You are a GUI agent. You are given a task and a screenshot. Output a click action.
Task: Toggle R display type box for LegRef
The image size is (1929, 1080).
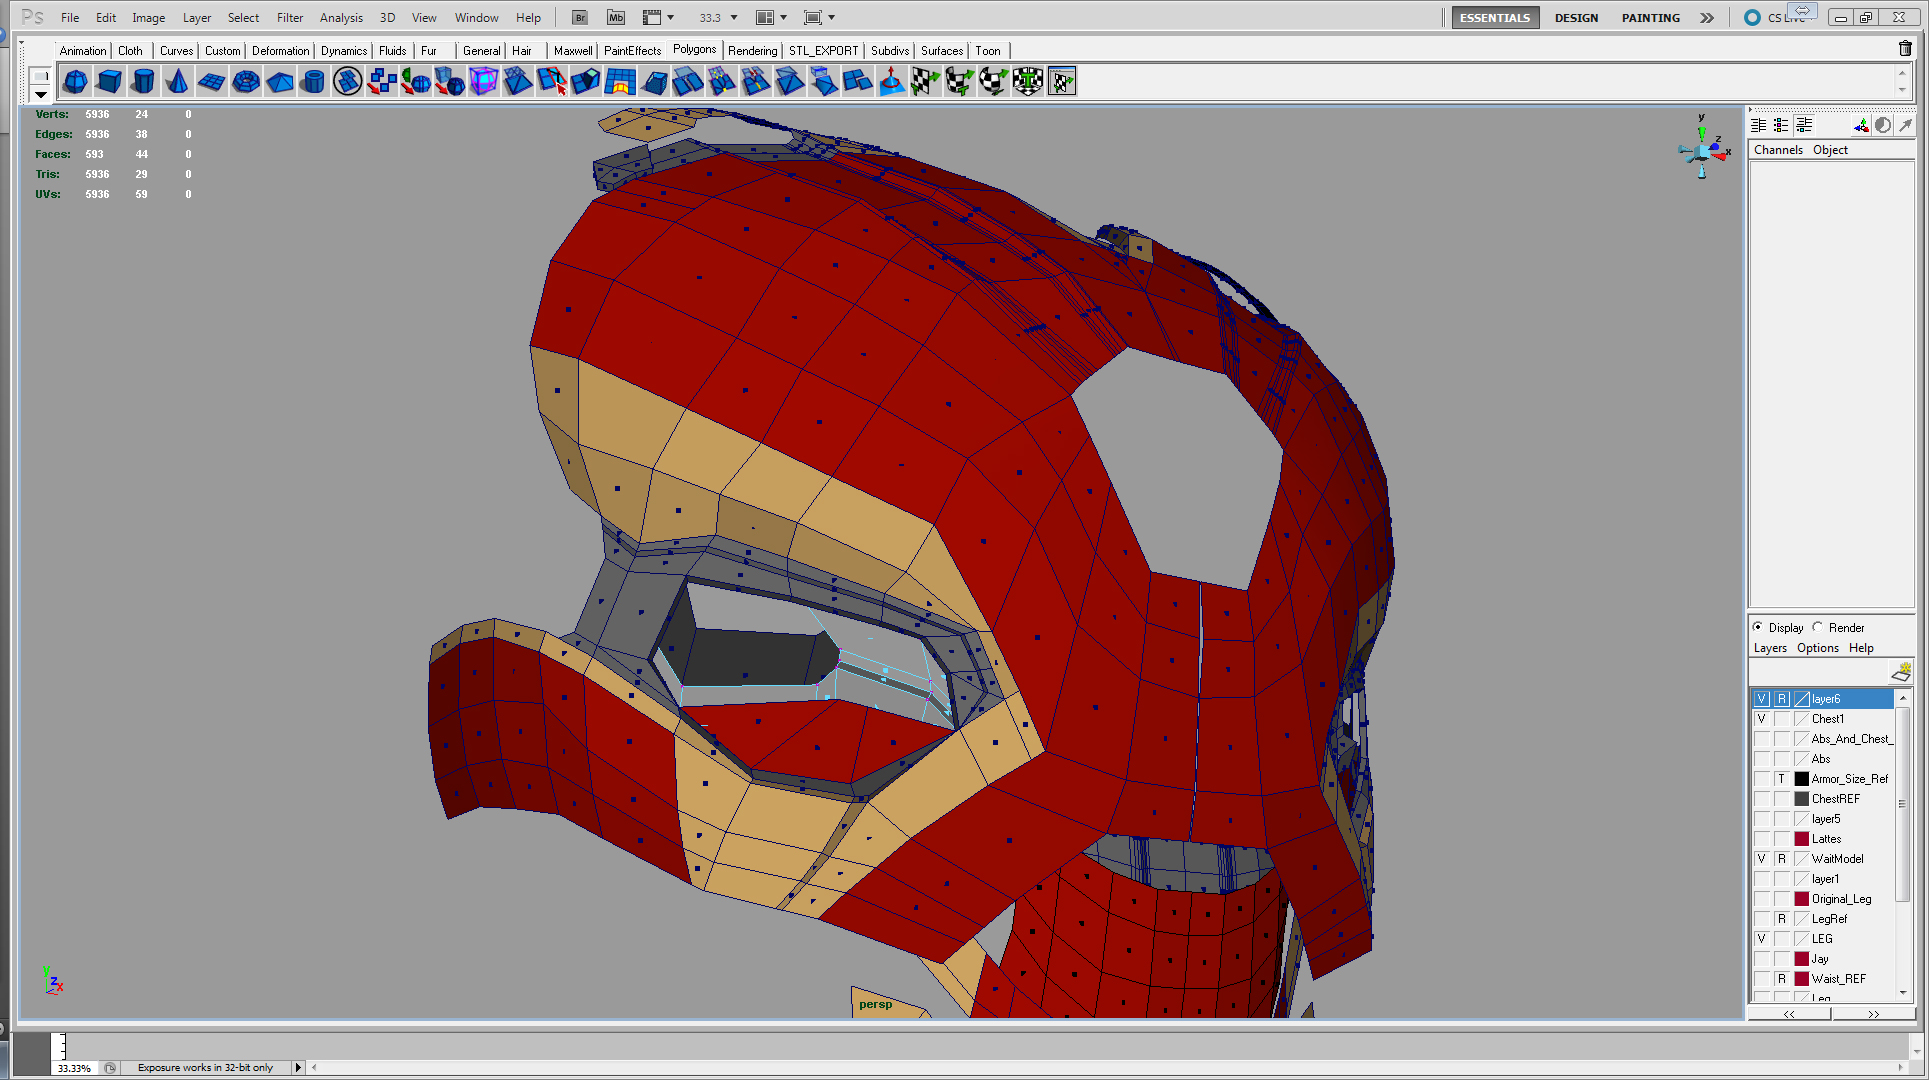[1782, 919]
